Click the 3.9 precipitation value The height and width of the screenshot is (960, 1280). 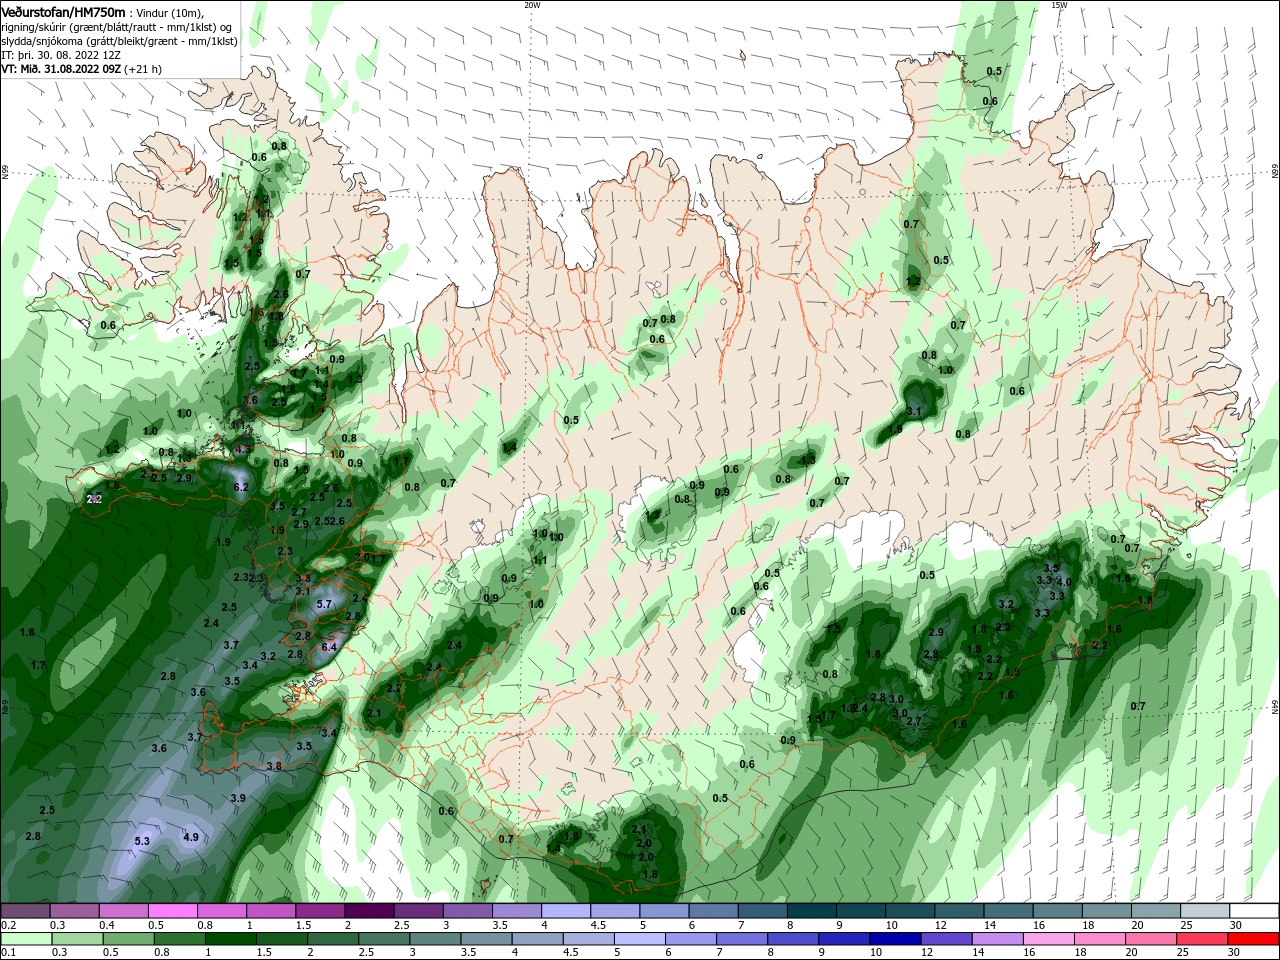[x=238, y=798]
